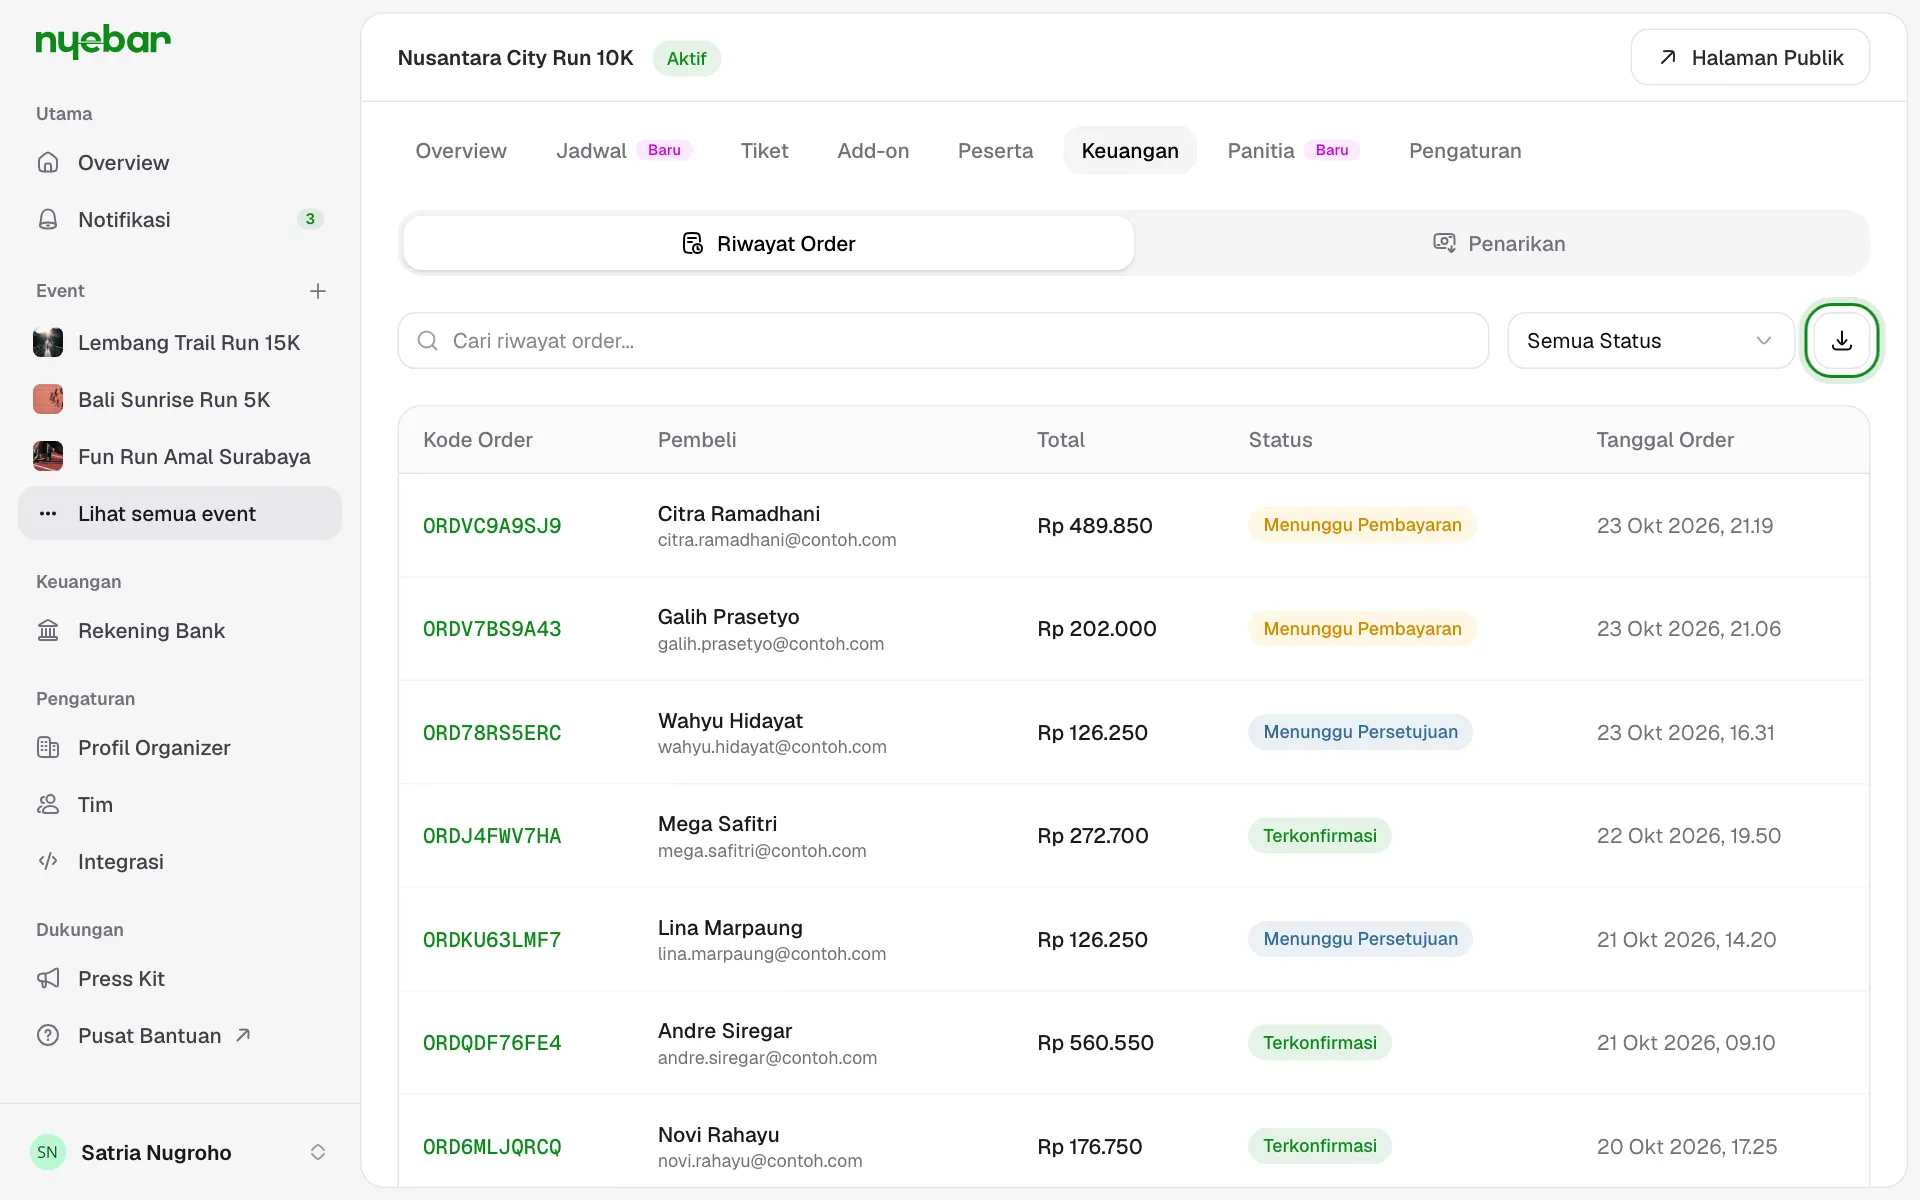Switch to the Overview tab
1920x1200 pixels.
pyautogui.click(x=461, y=151)
